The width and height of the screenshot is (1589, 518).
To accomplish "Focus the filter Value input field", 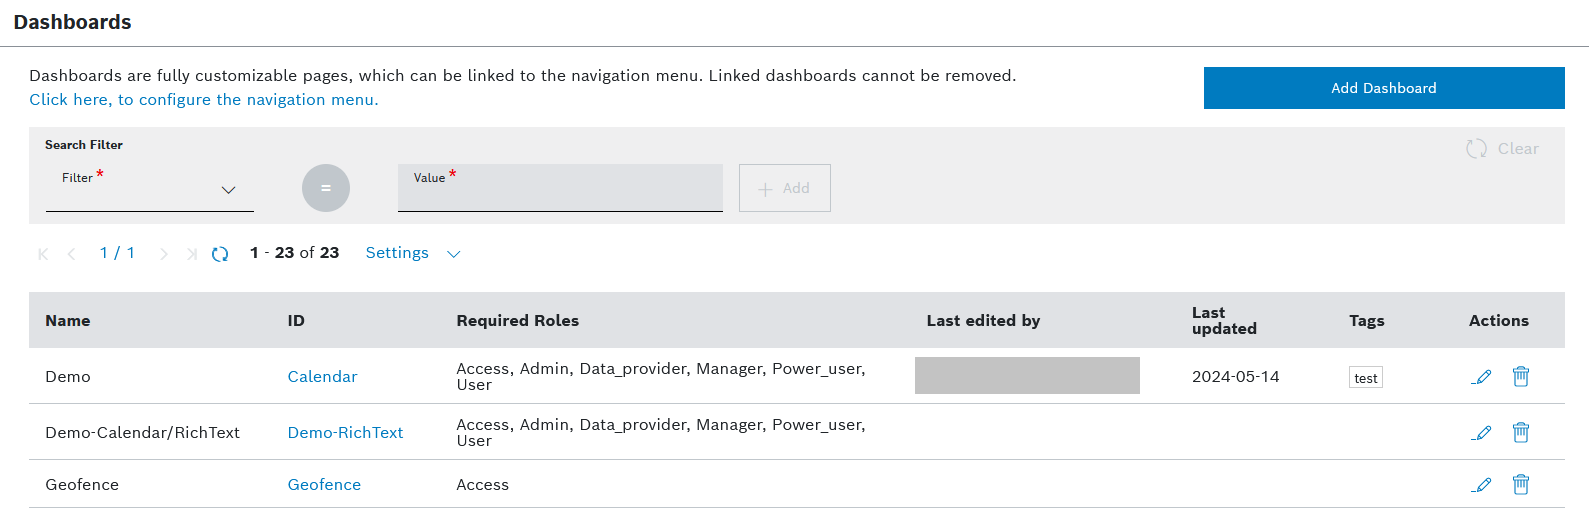I will pos(560,190).
